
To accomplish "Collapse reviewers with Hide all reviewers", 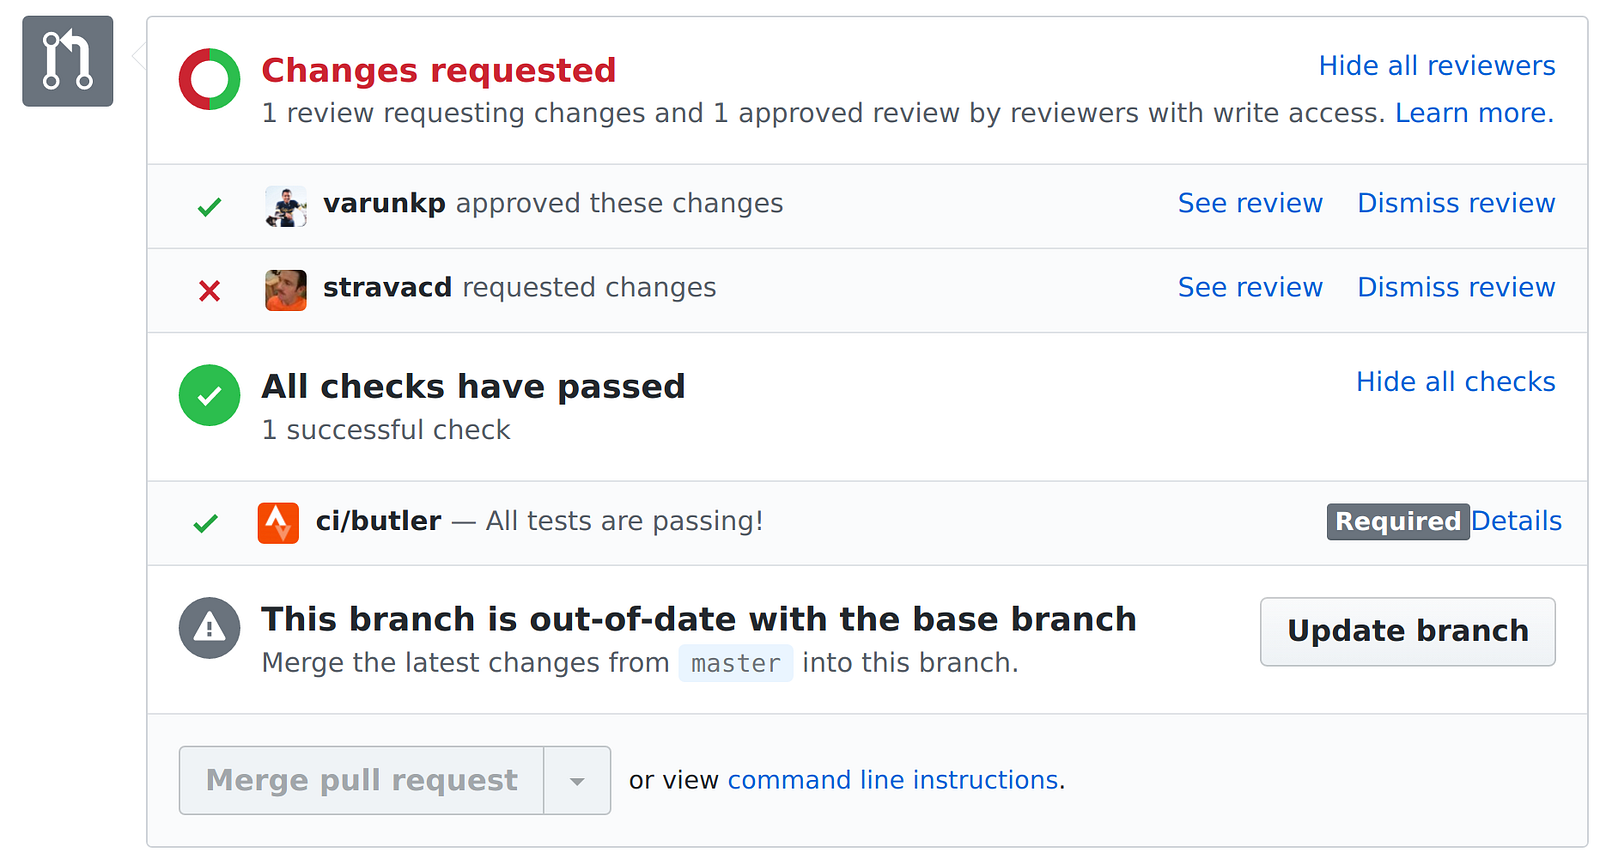I will click(x=1436, y=66).
